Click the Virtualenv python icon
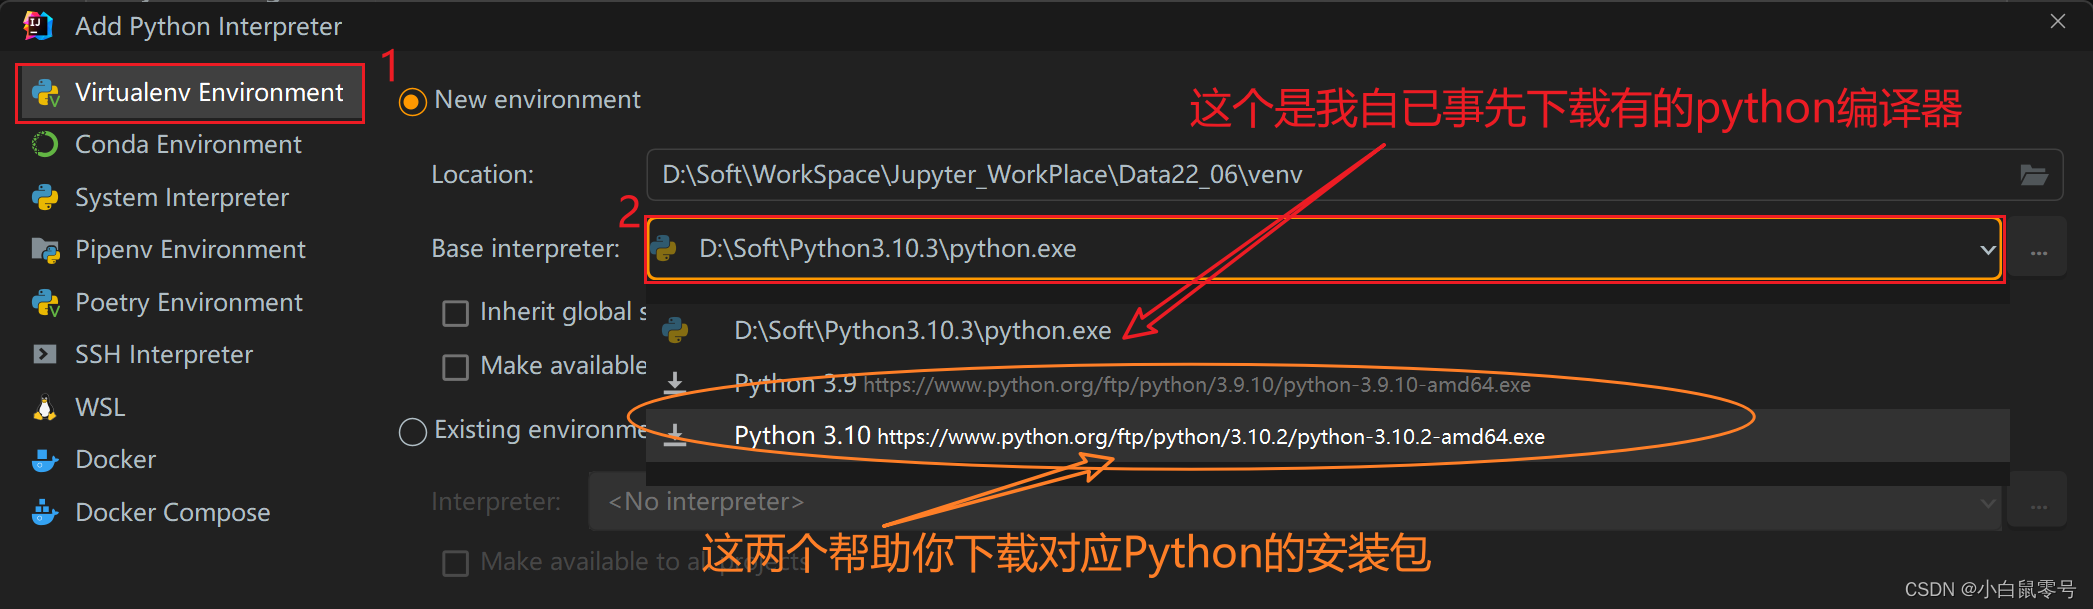 click(x=45, y=93)
